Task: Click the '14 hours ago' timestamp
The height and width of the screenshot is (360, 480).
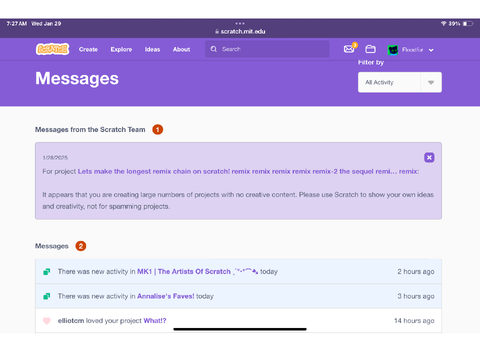Action: pos(414,321)
